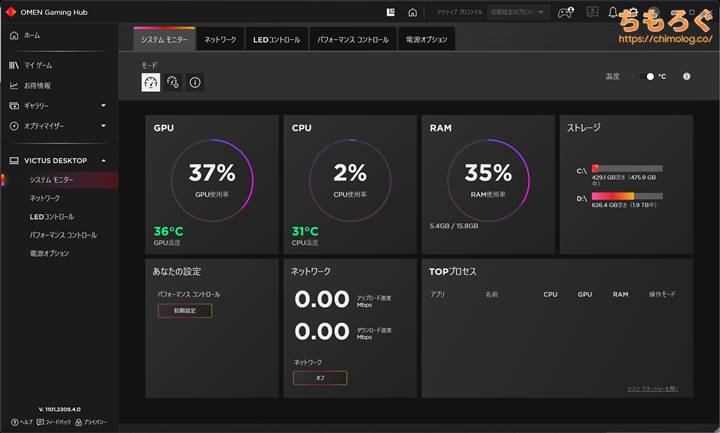Click the GPU usage 37% gauge
The image size is (720, 433).
pos(212,180)
